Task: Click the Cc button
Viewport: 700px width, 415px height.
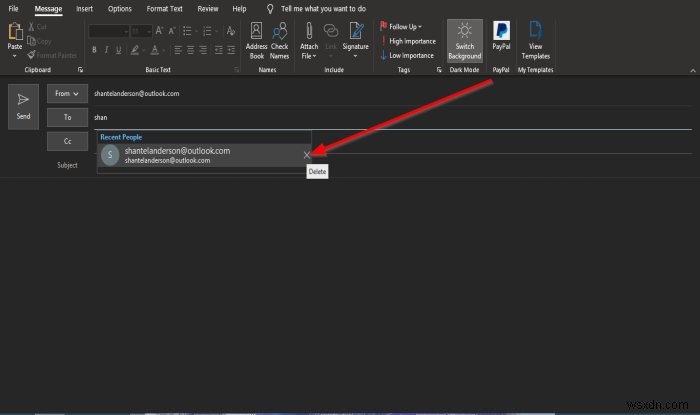Action: 66,141
